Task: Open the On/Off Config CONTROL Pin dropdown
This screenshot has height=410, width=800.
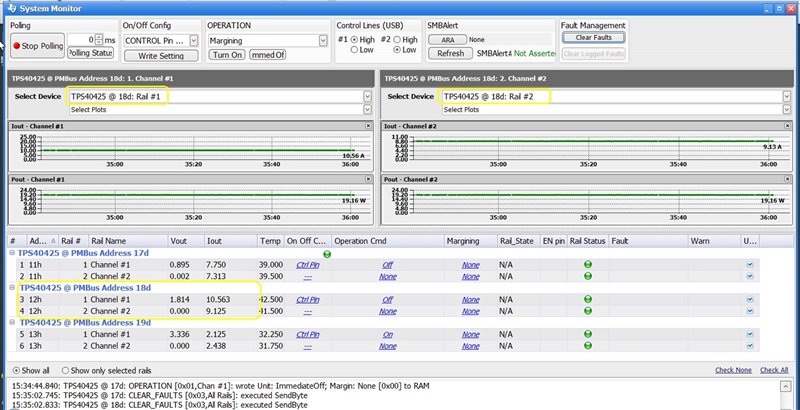Action: [194, 40]
